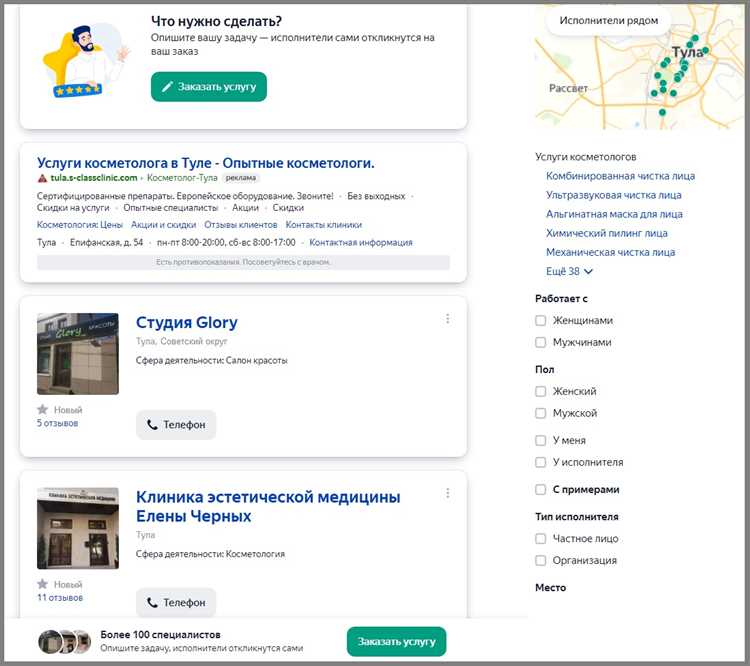Screen dimensions: 750x666
Task: Check the С примерами filter
Action: point(541,490)
